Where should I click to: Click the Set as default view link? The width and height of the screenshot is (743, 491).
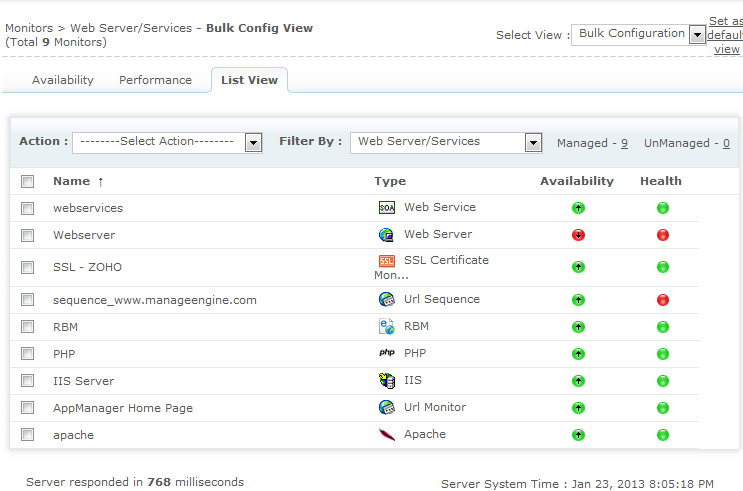(725, 35)
